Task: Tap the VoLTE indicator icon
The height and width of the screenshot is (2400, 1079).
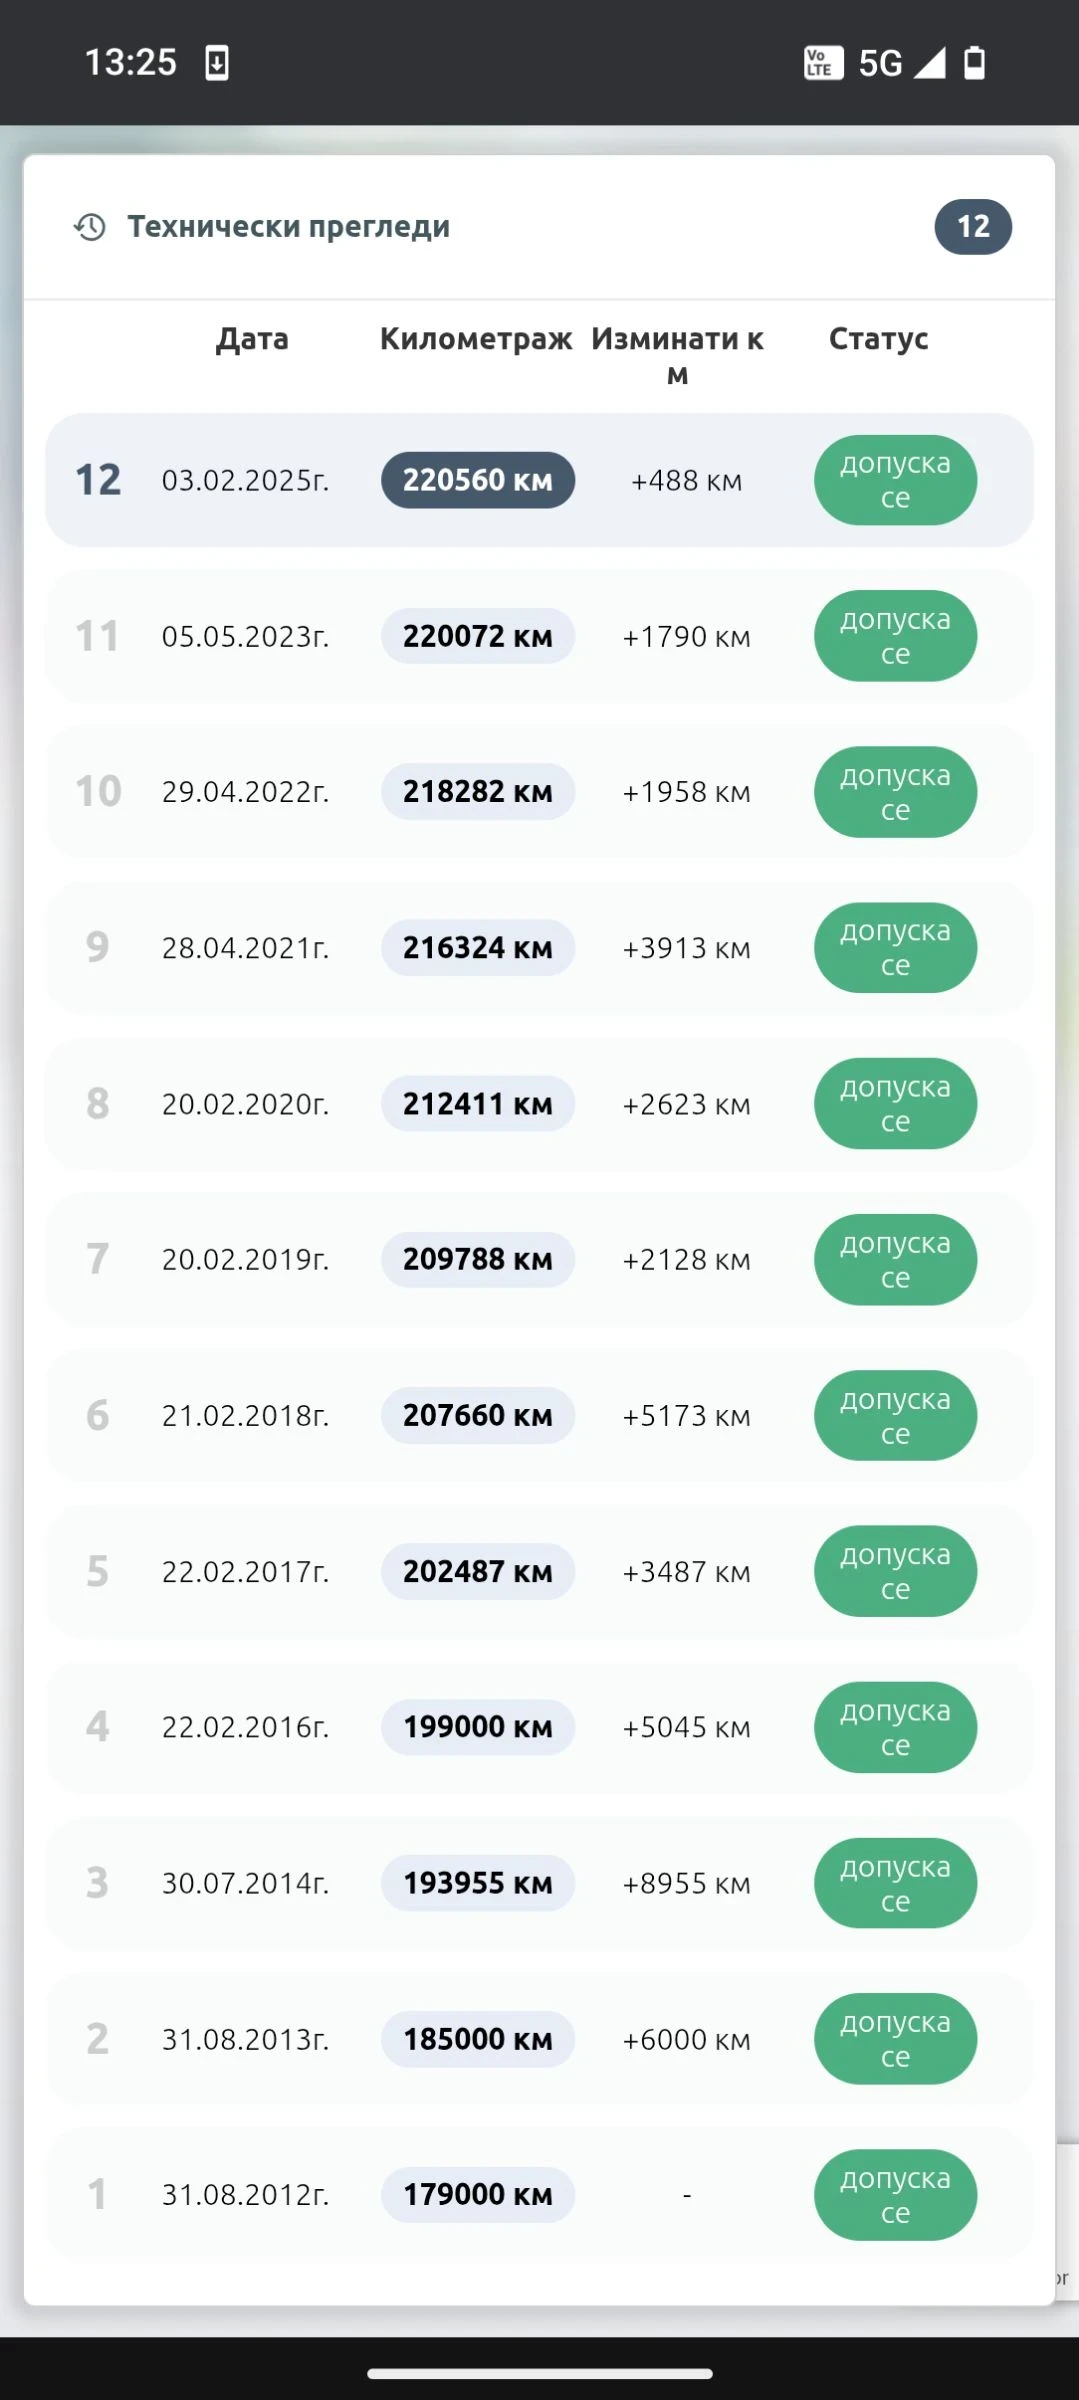Action: coord(823,63)
